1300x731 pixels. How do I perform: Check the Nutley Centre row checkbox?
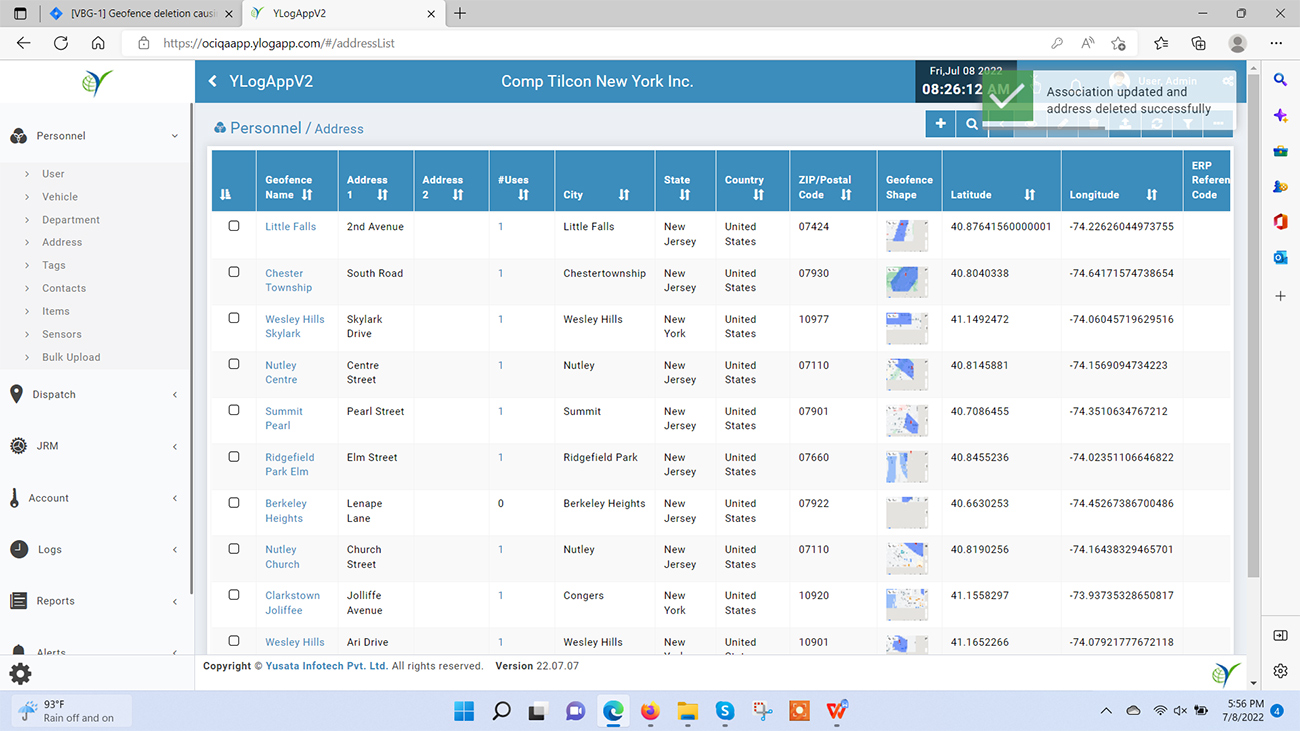tap(234, 364)
